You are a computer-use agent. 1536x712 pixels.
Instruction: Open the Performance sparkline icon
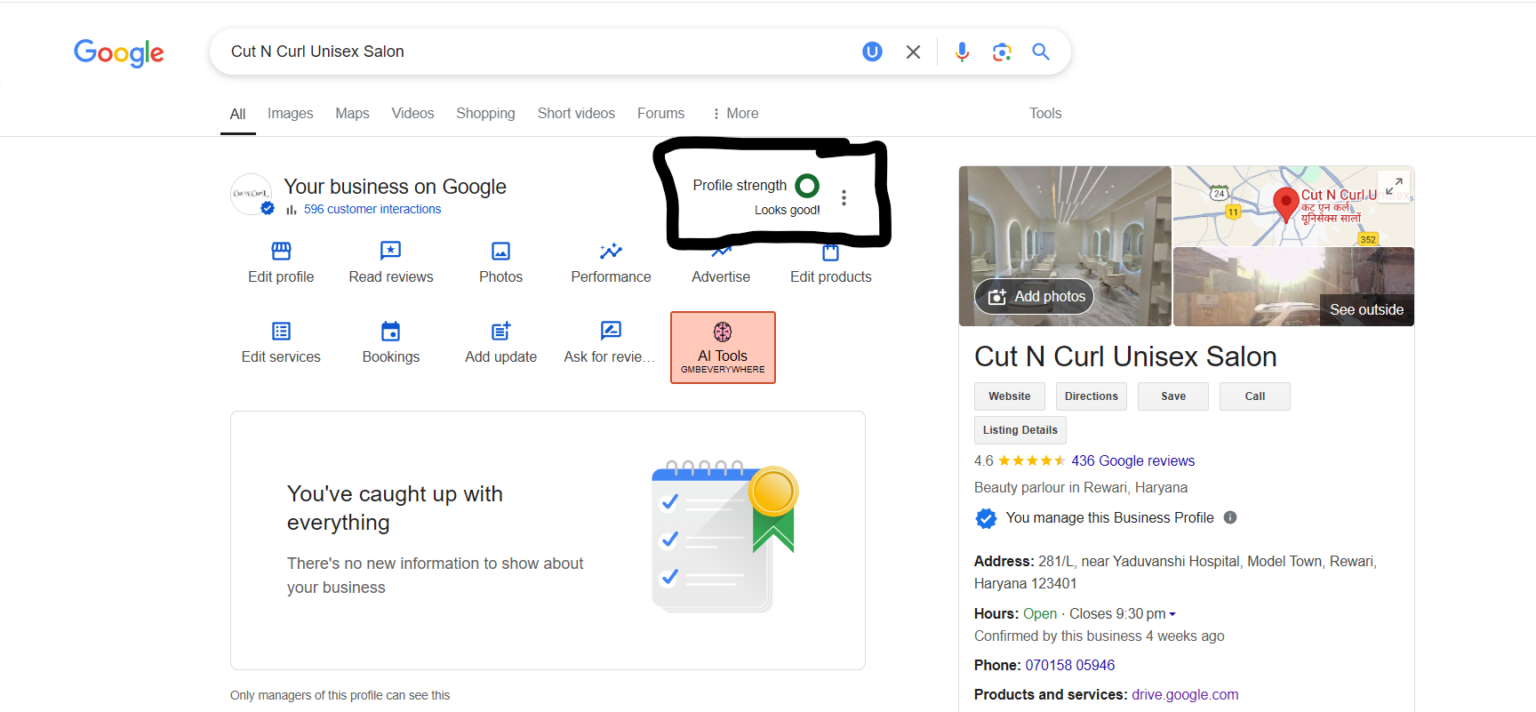click(x=611, y=251)
